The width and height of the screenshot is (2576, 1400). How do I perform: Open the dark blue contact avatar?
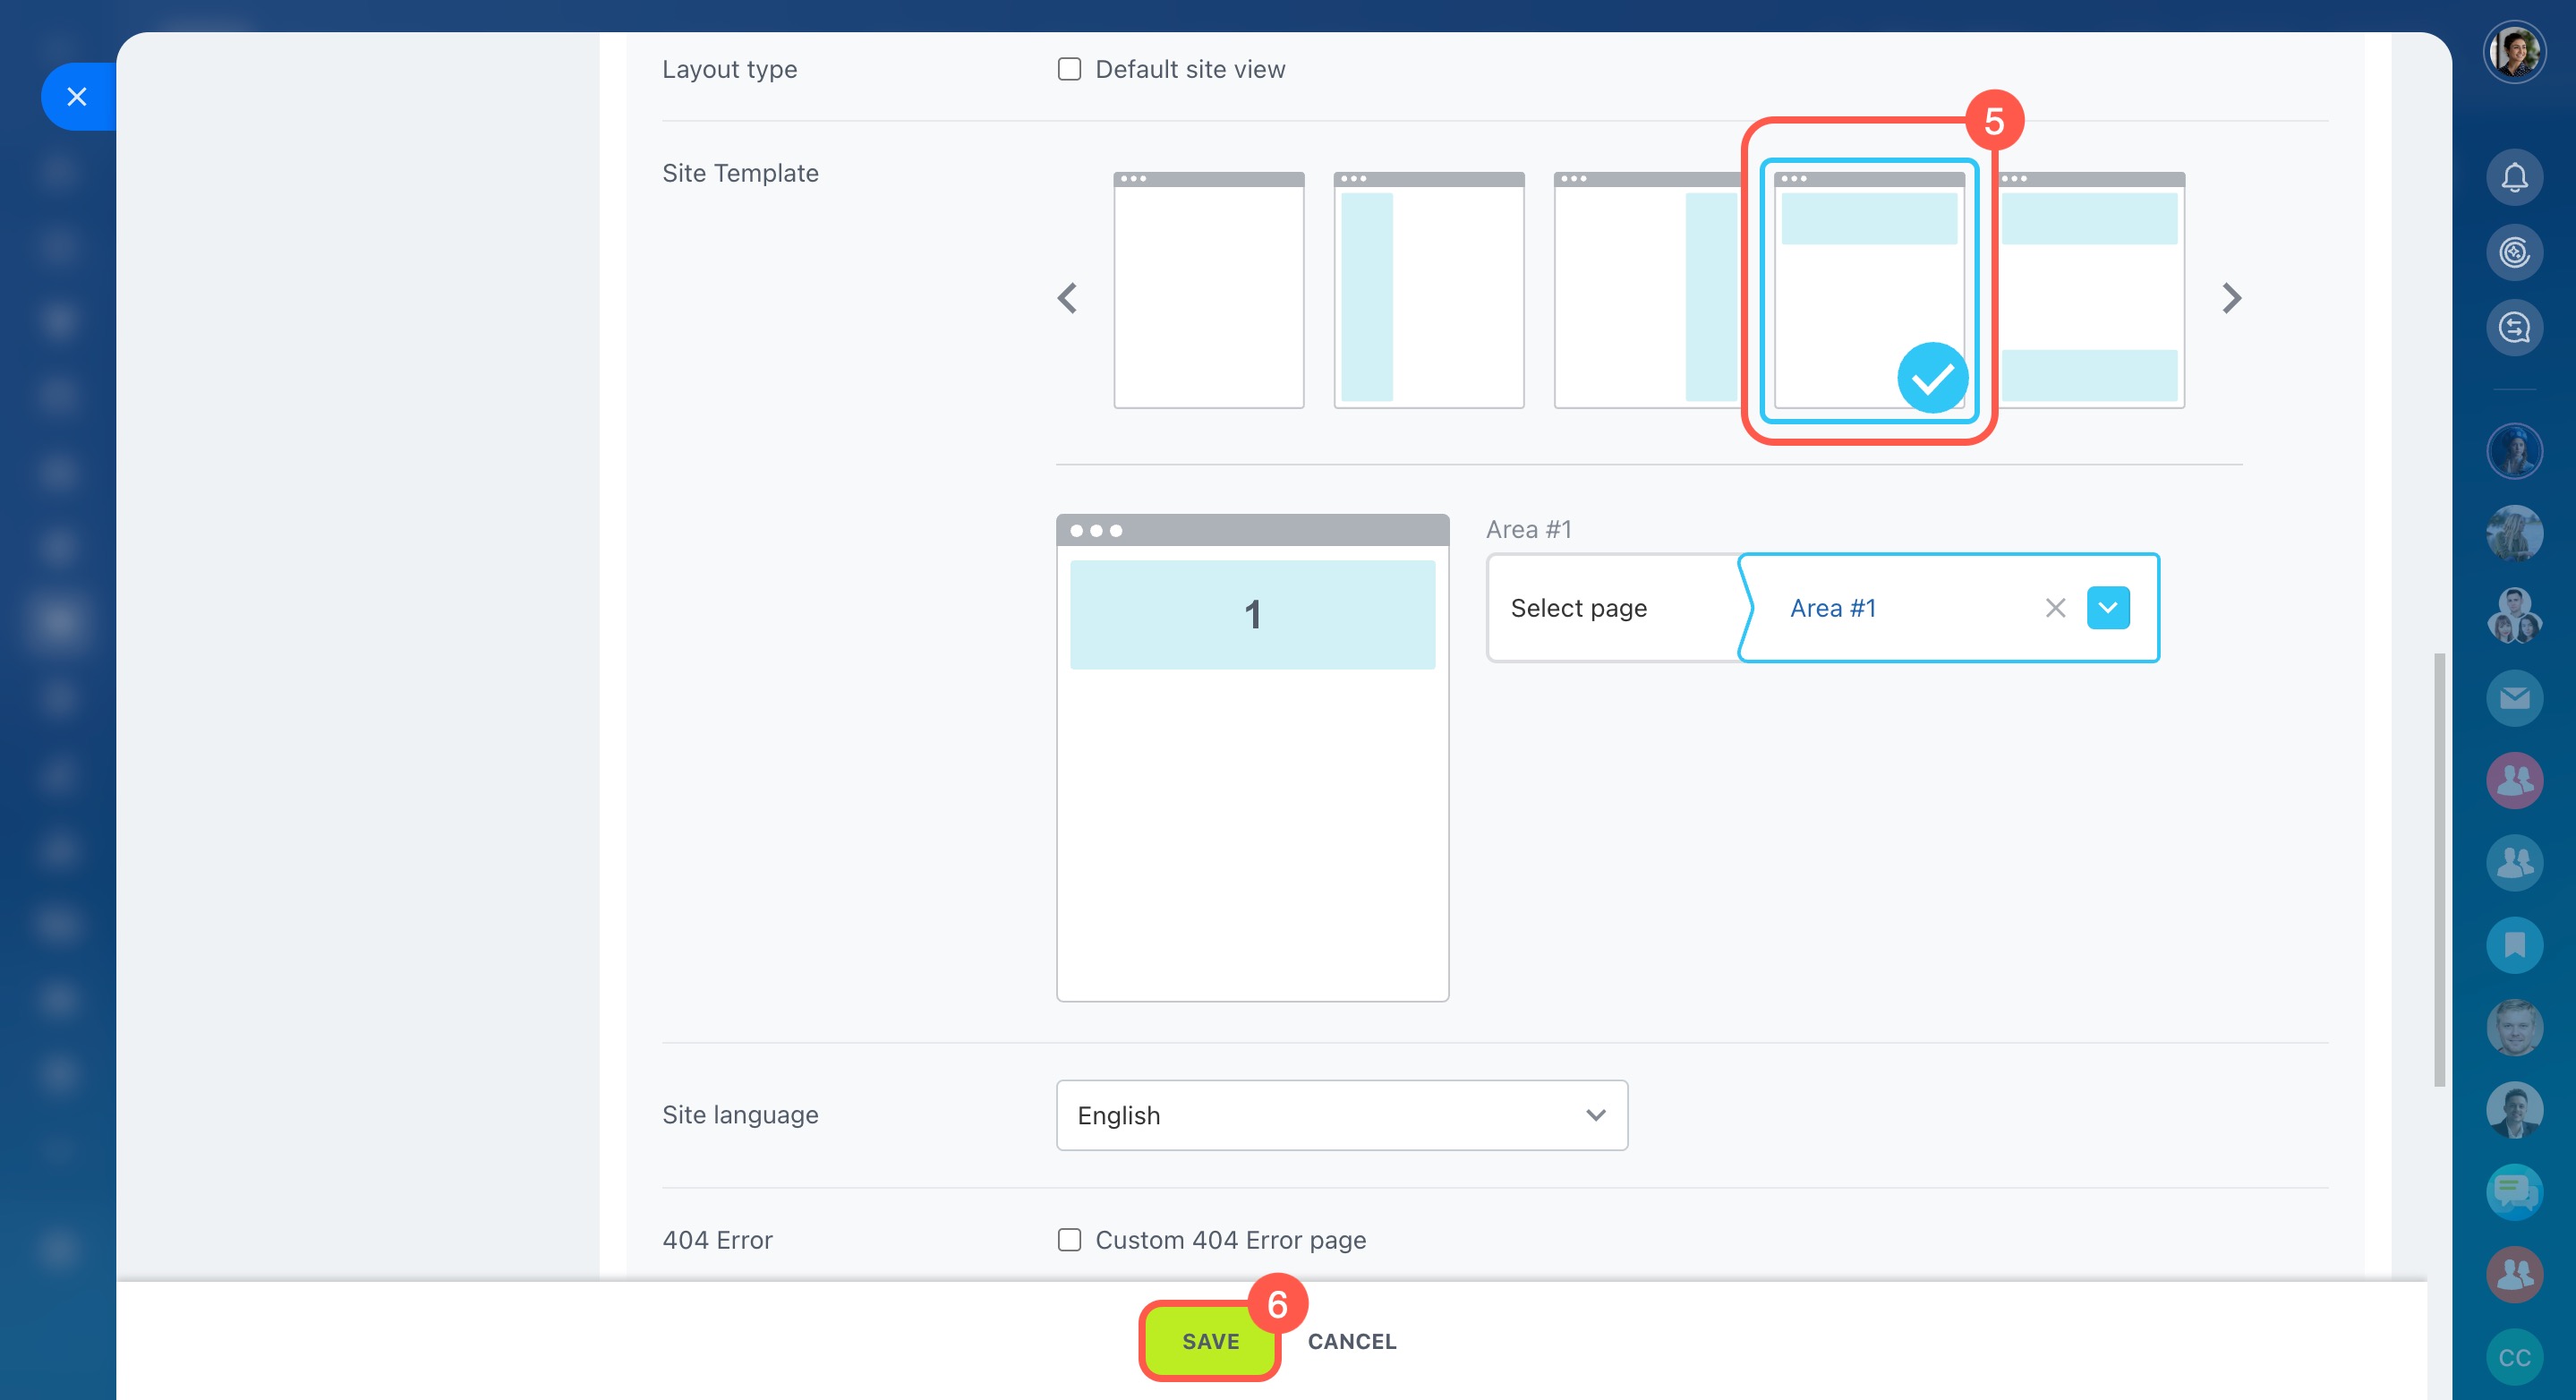(x=2514, y=451)
